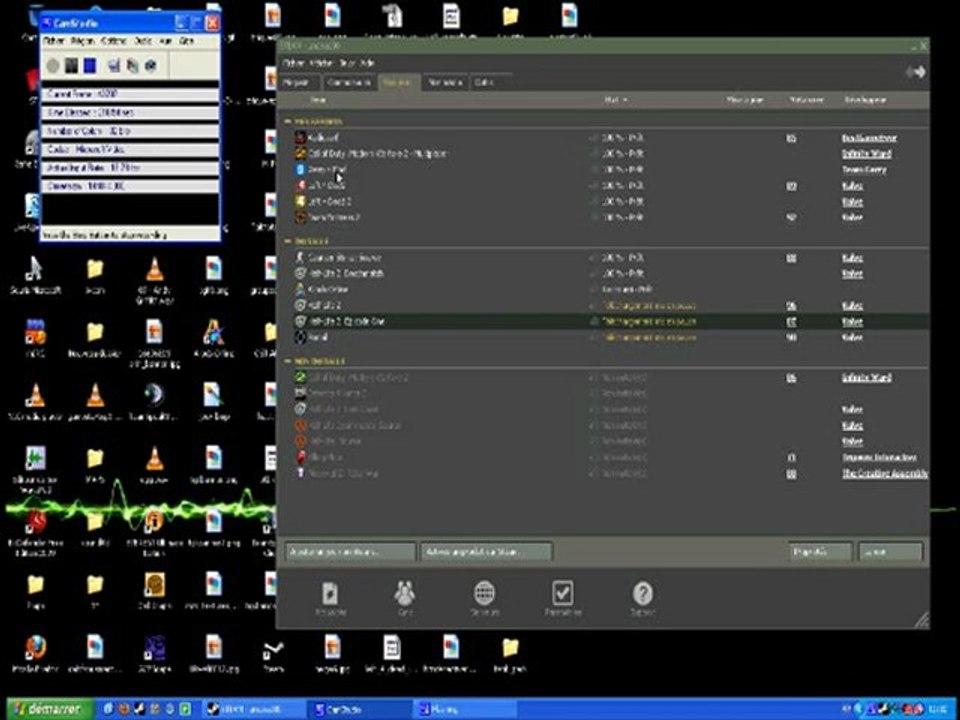Click the first bottom-left button in Steam
Screen dimensions: 960x720
pos(350,552)
